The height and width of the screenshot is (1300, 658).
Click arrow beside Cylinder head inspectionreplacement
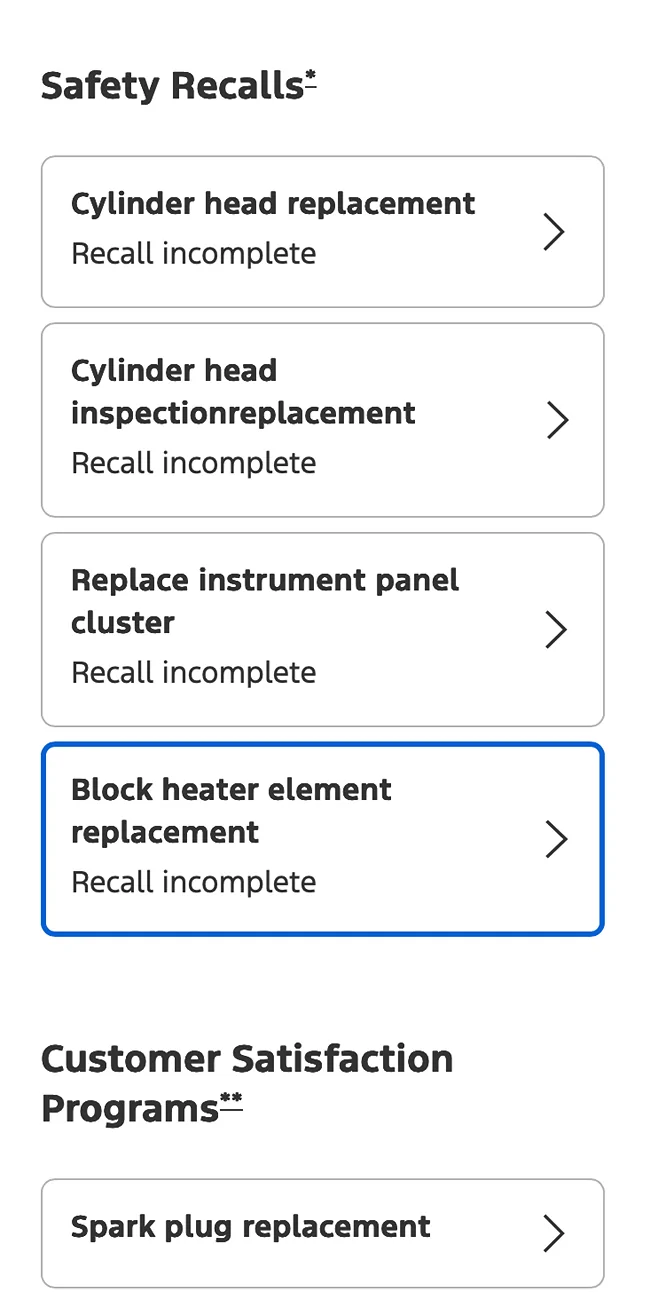point(557,420)
